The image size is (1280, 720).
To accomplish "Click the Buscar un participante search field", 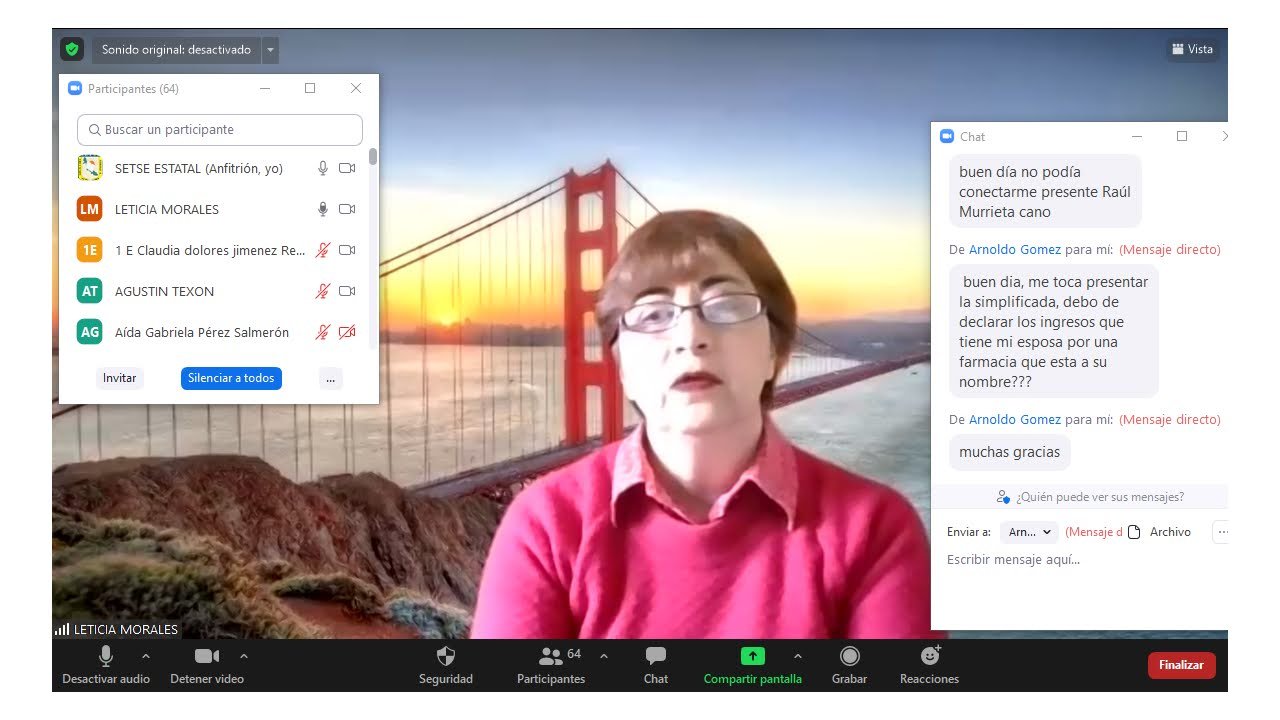I will (220, 130).
